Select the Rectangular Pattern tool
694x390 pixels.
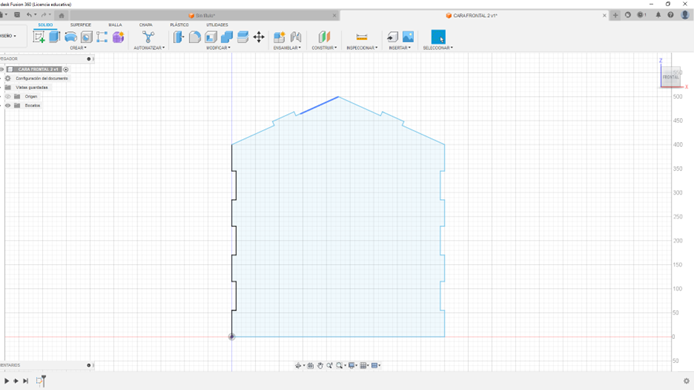tap(102, 37)
